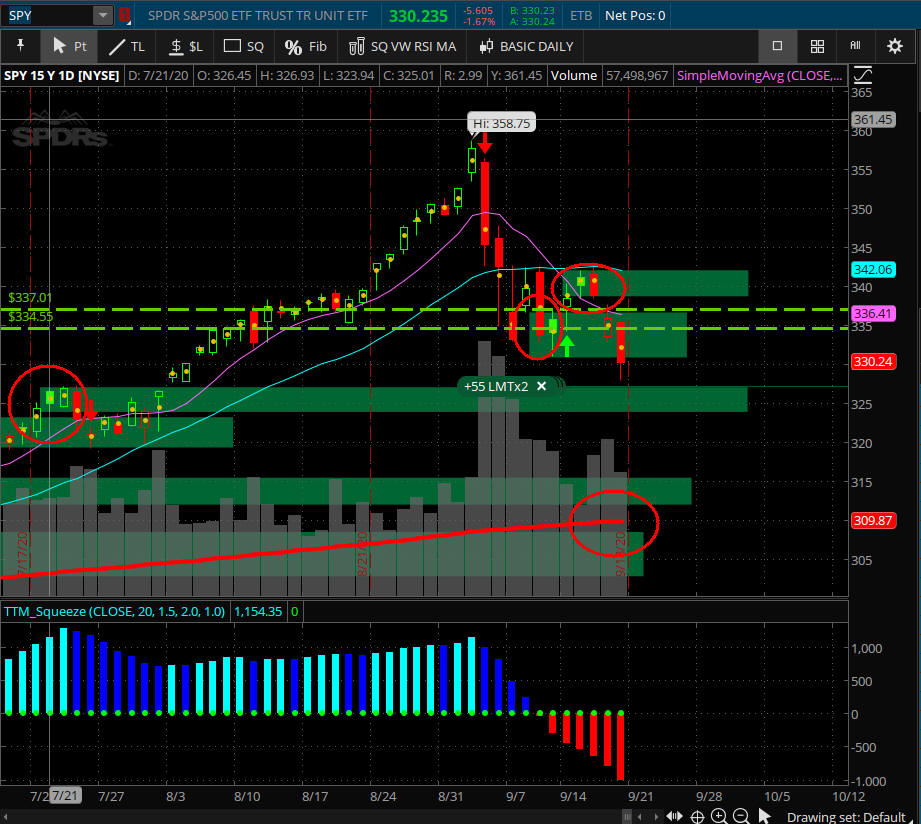Select the TL trendline drawing tool
This screenshot has width=921, height=824.
[x=127, y=46]
